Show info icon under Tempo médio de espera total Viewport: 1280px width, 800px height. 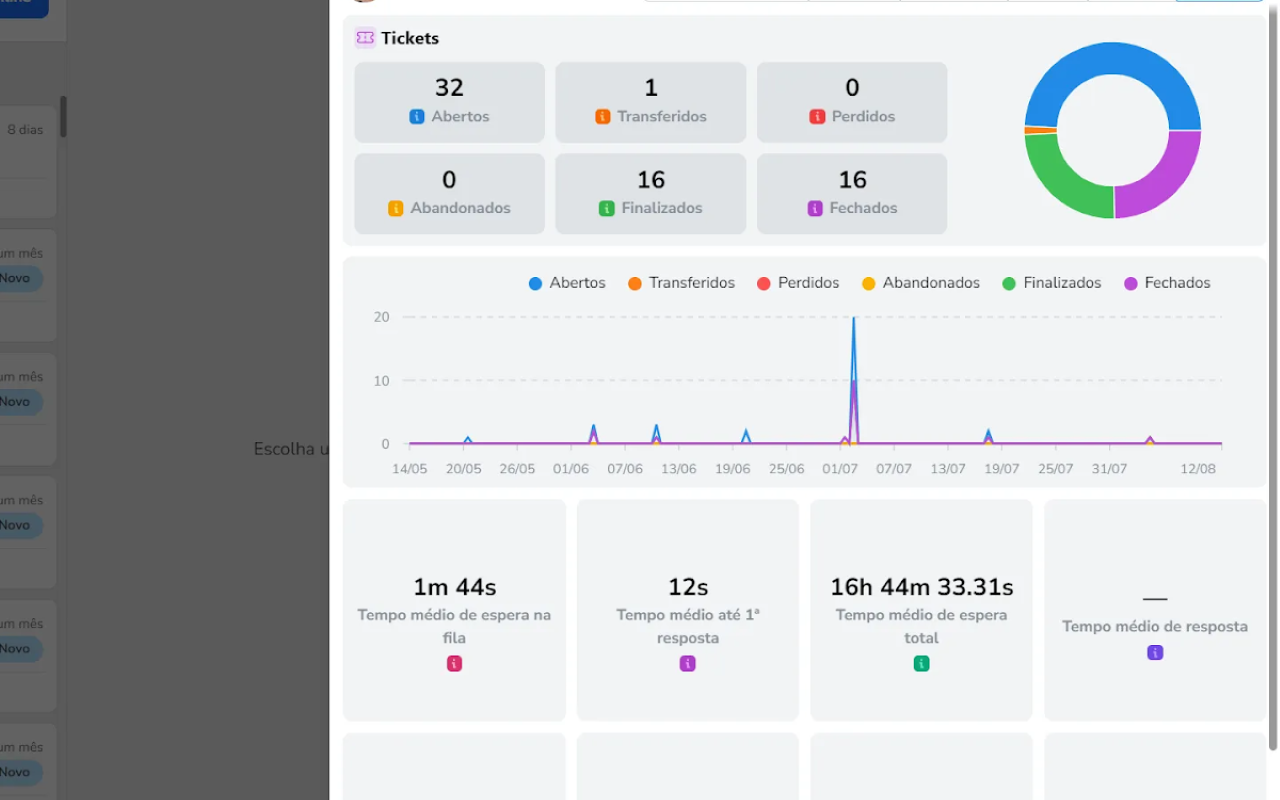(921, 663)
